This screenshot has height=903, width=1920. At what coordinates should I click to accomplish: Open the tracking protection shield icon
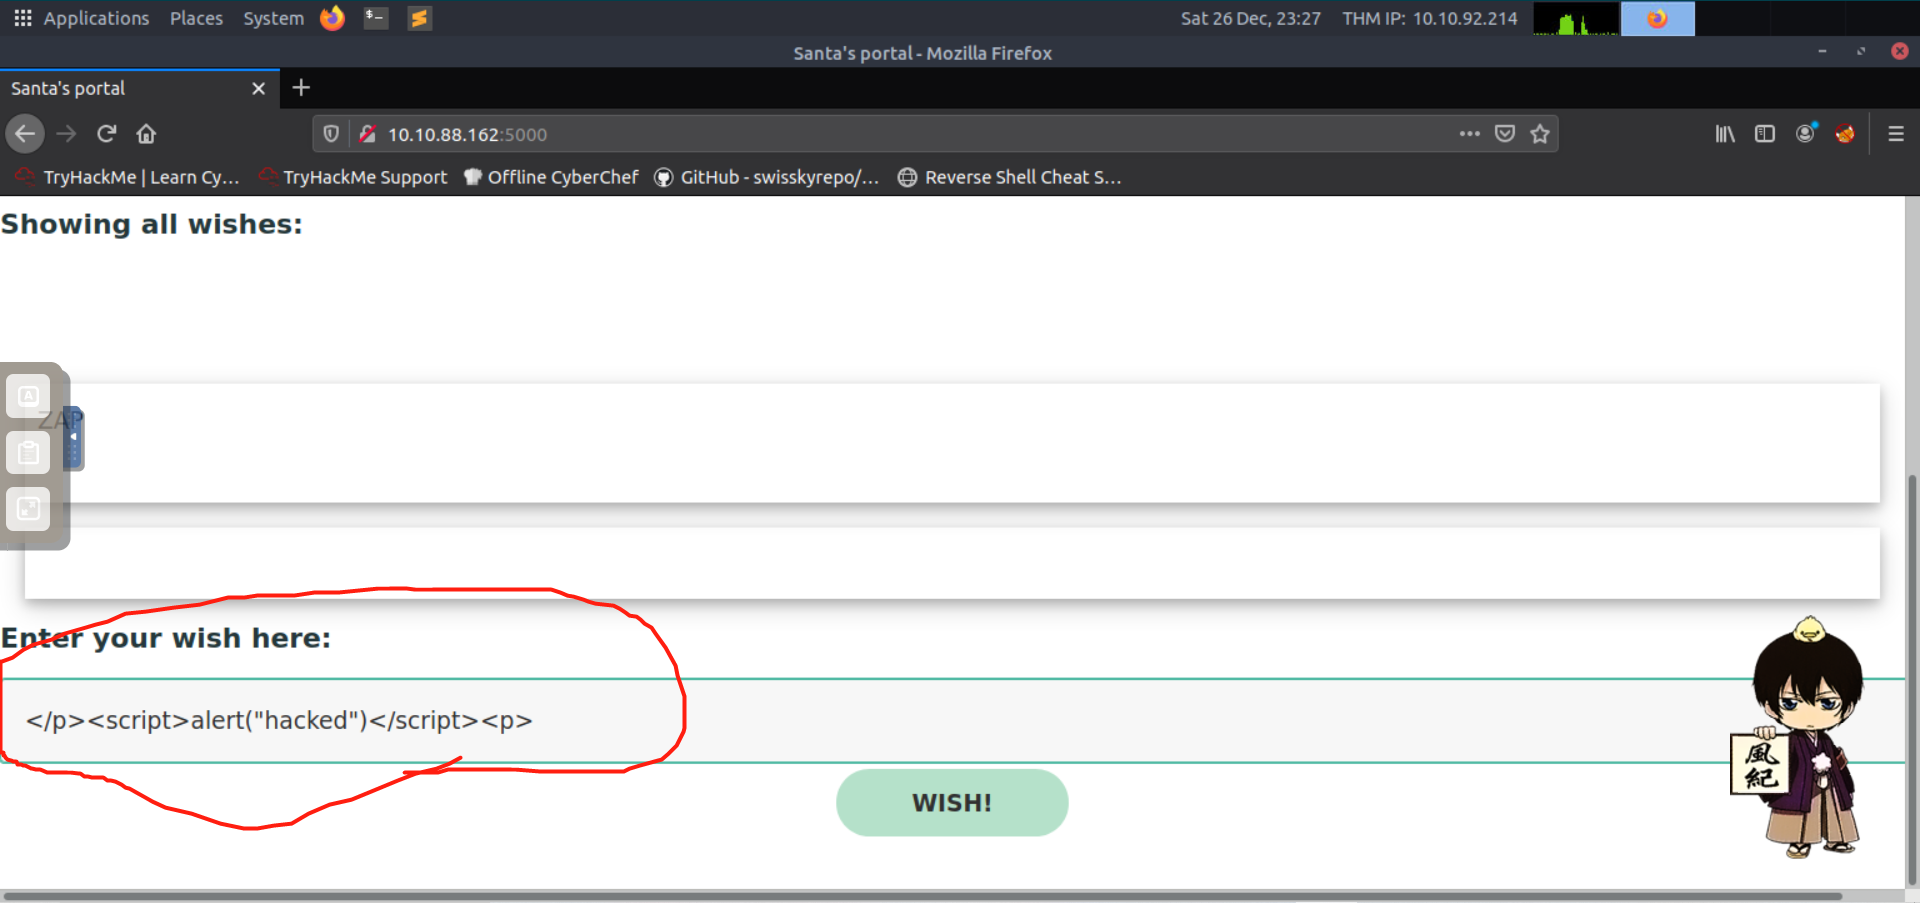pyautogui.click(x=331, y=134)
